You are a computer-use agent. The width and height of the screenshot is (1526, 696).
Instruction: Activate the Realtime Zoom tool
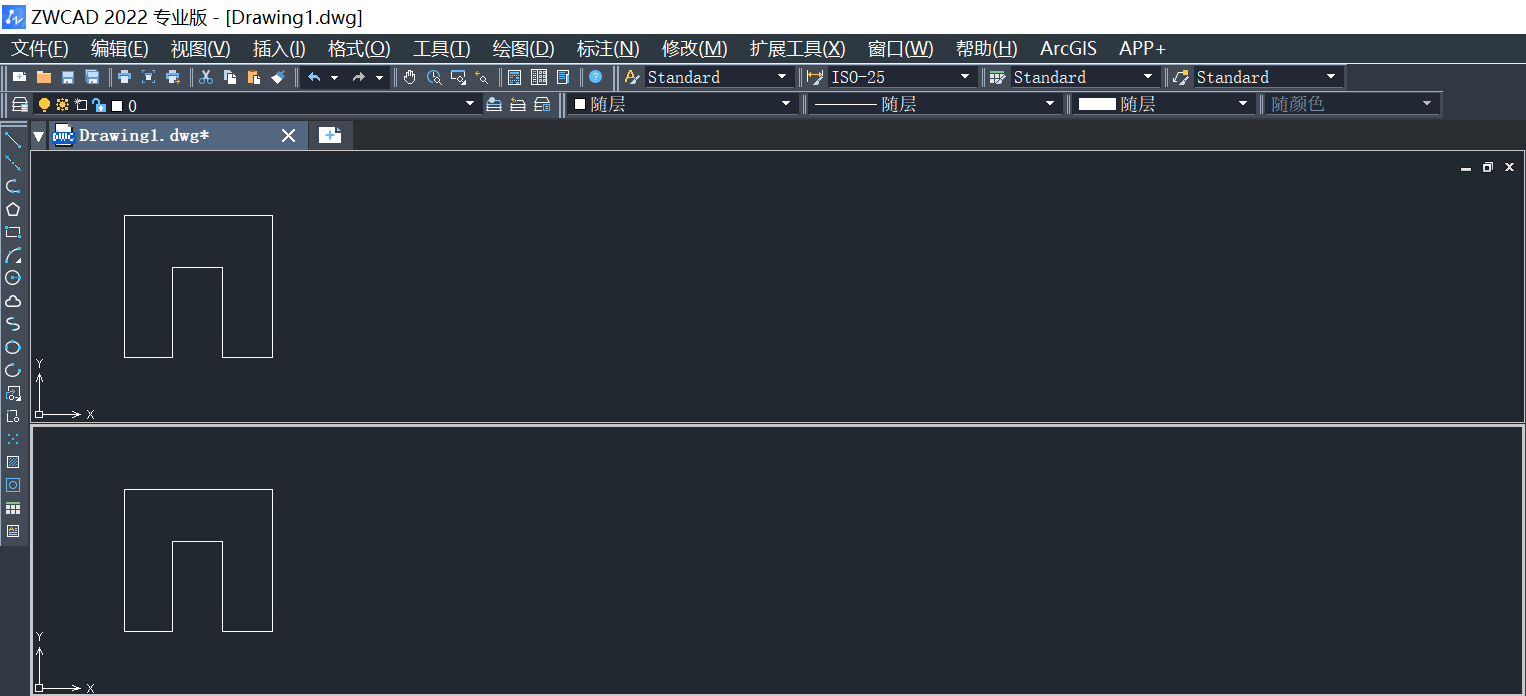click(434, 77)
